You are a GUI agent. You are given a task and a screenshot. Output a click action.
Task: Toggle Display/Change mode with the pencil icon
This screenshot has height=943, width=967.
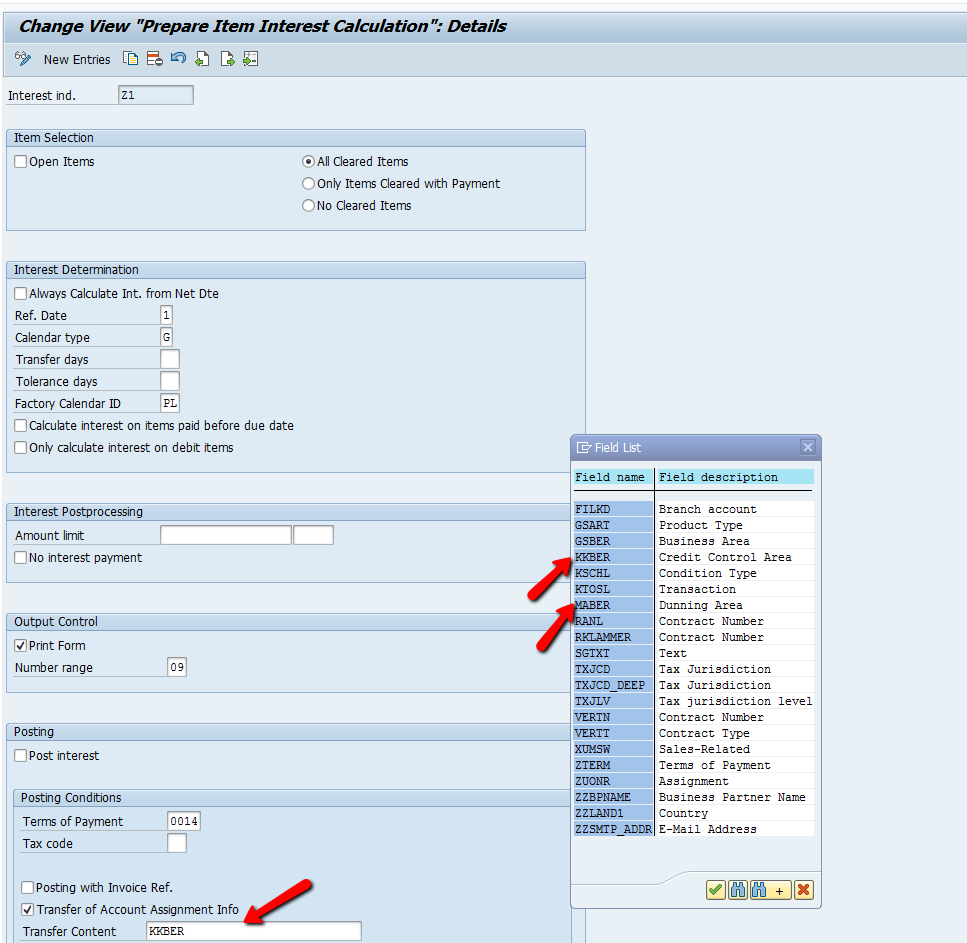(21, 59)
